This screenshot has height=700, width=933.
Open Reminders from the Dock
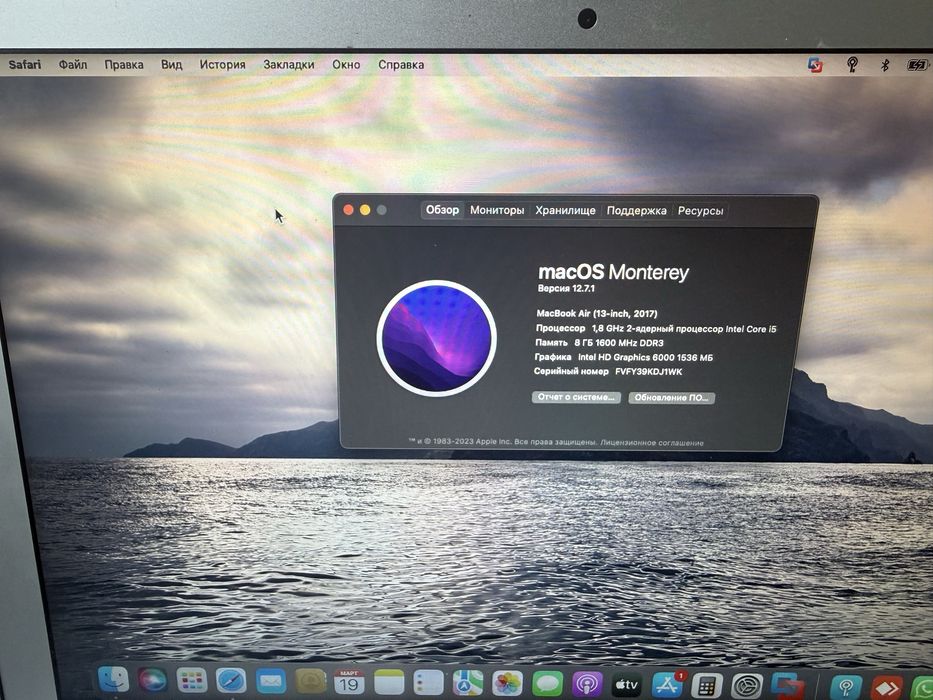[x=428, y=683]
